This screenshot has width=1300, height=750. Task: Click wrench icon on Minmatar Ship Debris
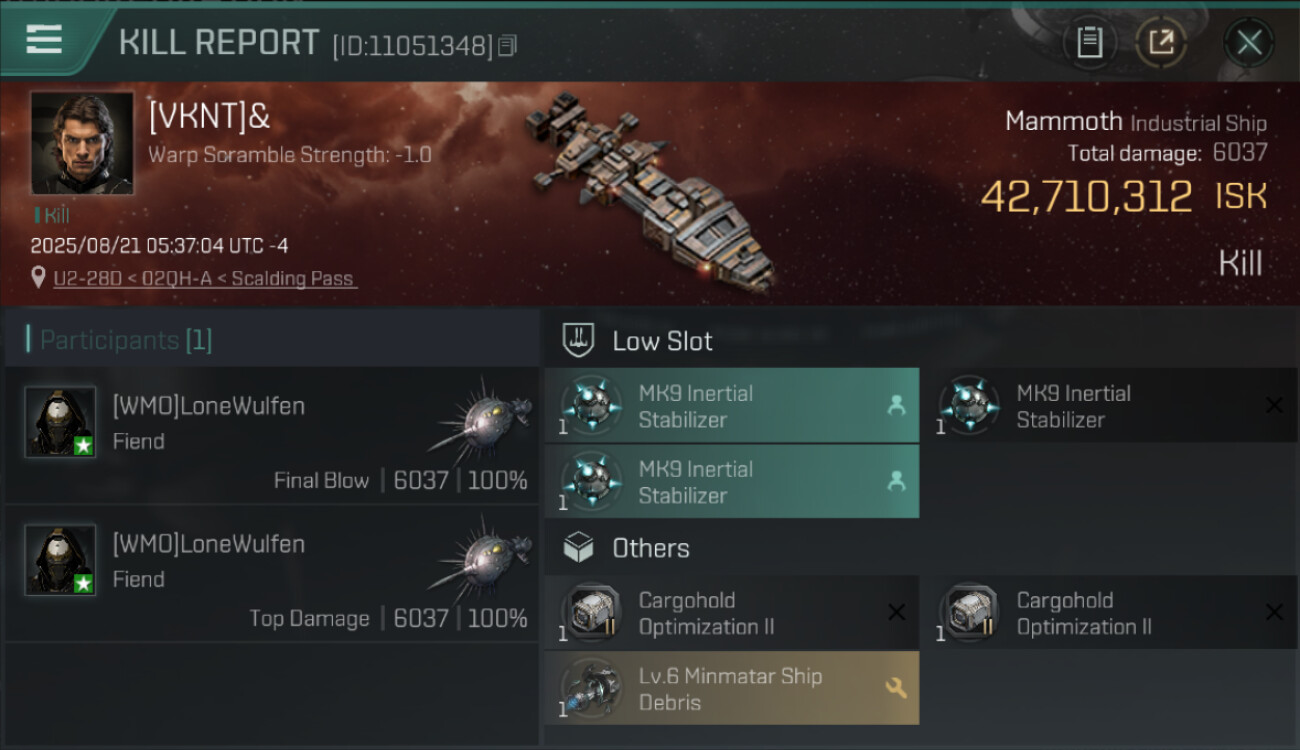point(896,688)
